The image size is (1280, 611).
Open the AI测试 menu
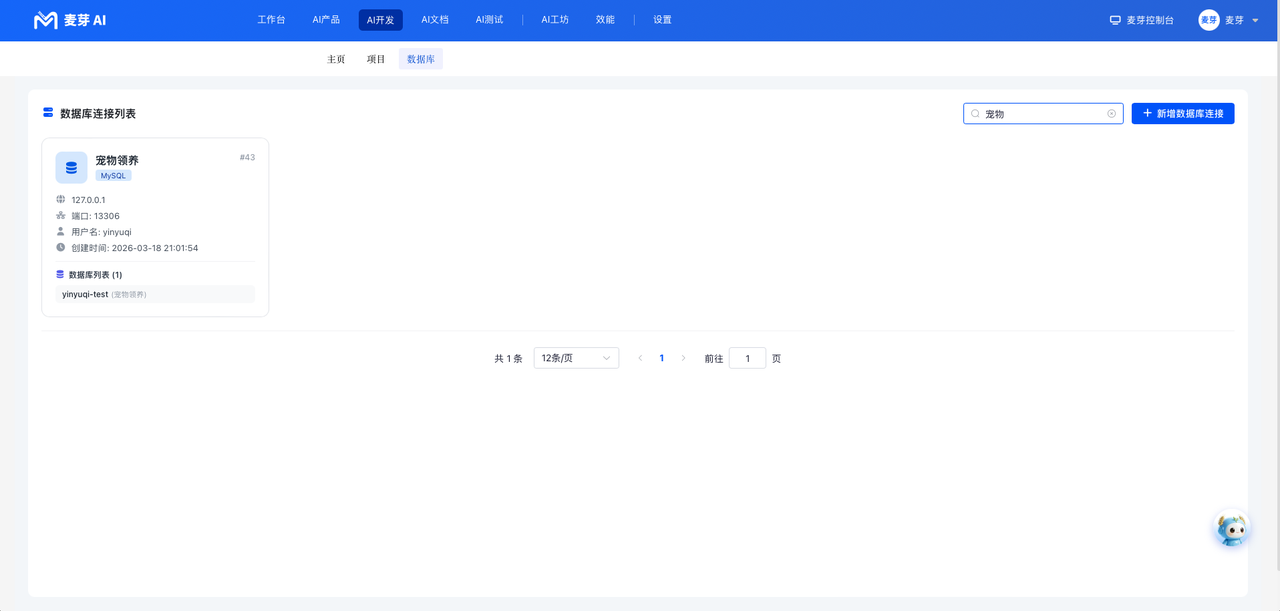click(x=489, y=20)
